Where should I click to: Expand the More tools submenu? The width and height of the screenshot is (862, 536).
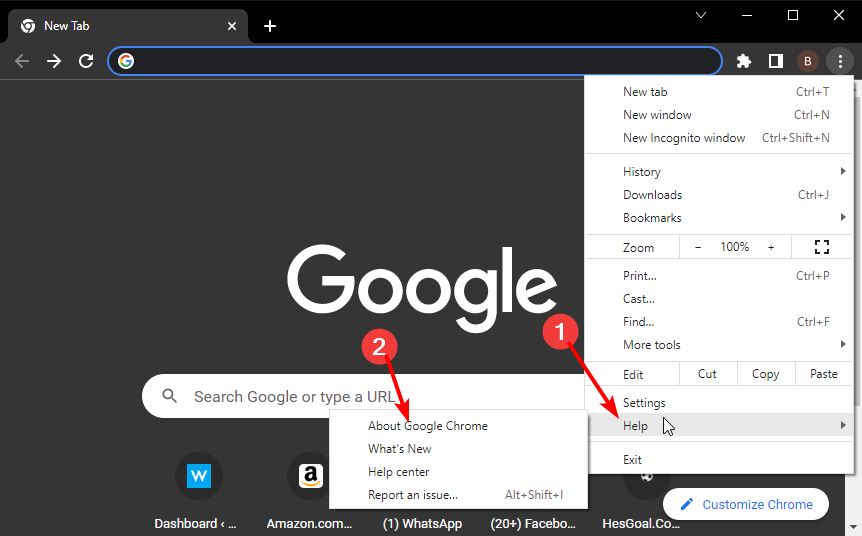point(720,345)
